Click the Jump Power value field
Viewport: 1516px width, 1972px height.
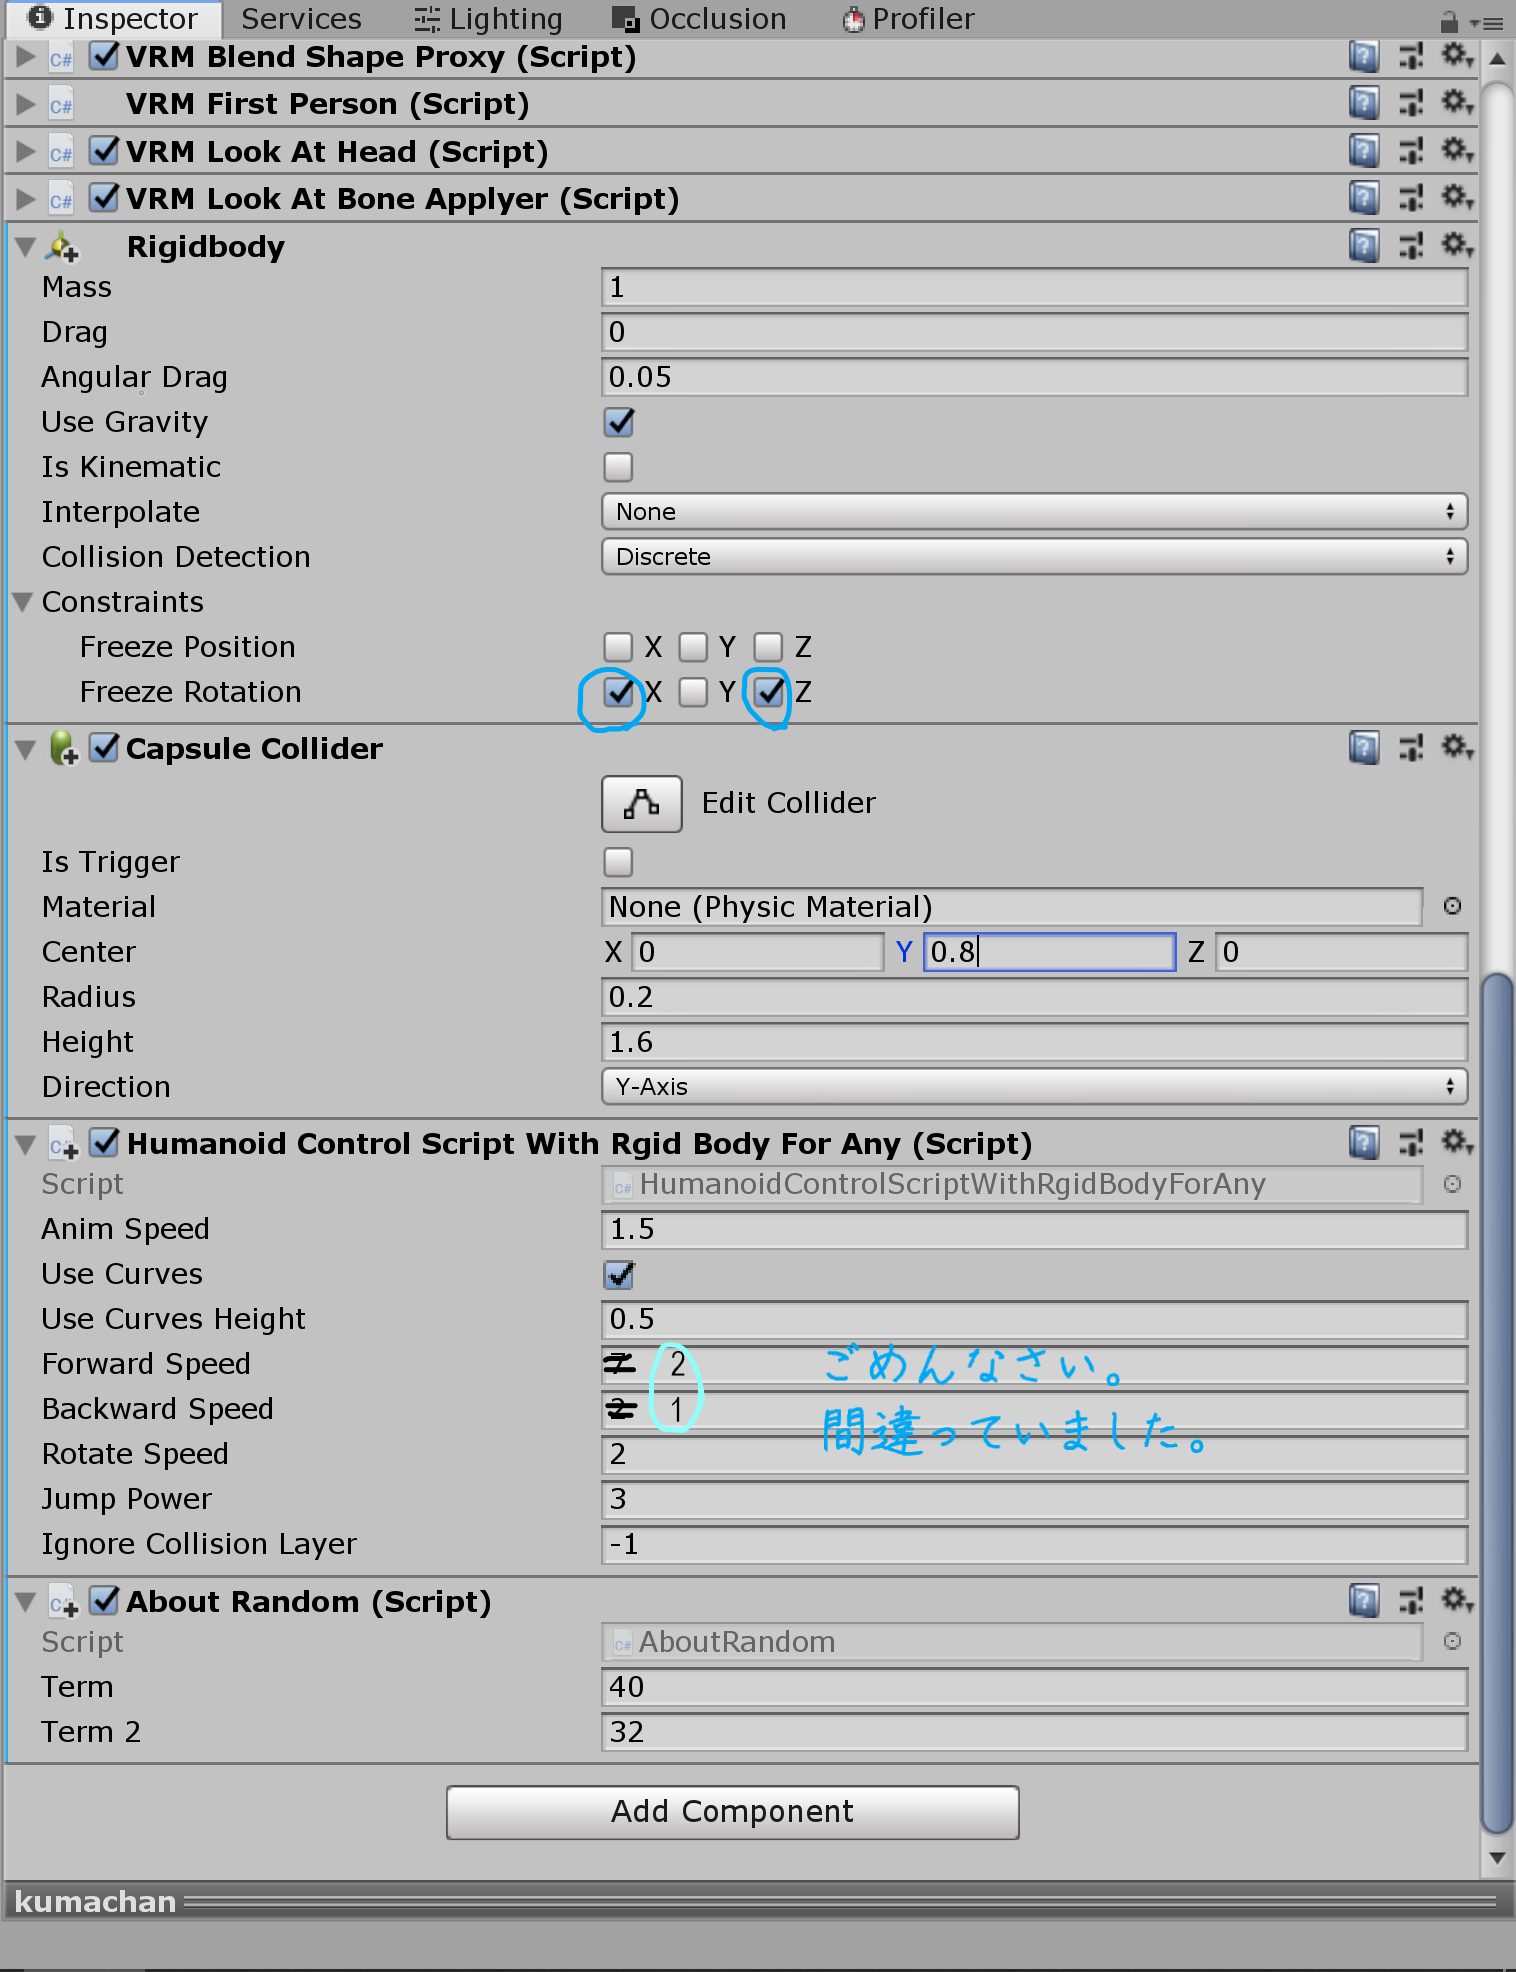click(x=1034, y=1499)
